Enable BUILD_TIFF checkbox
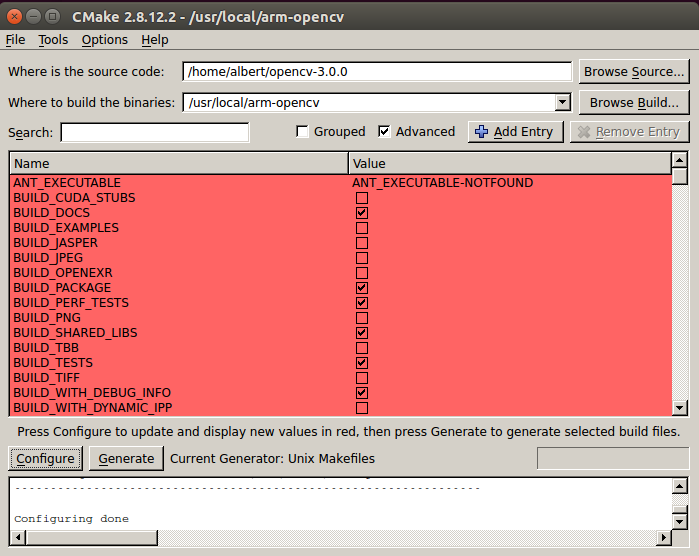 [362, 378]
